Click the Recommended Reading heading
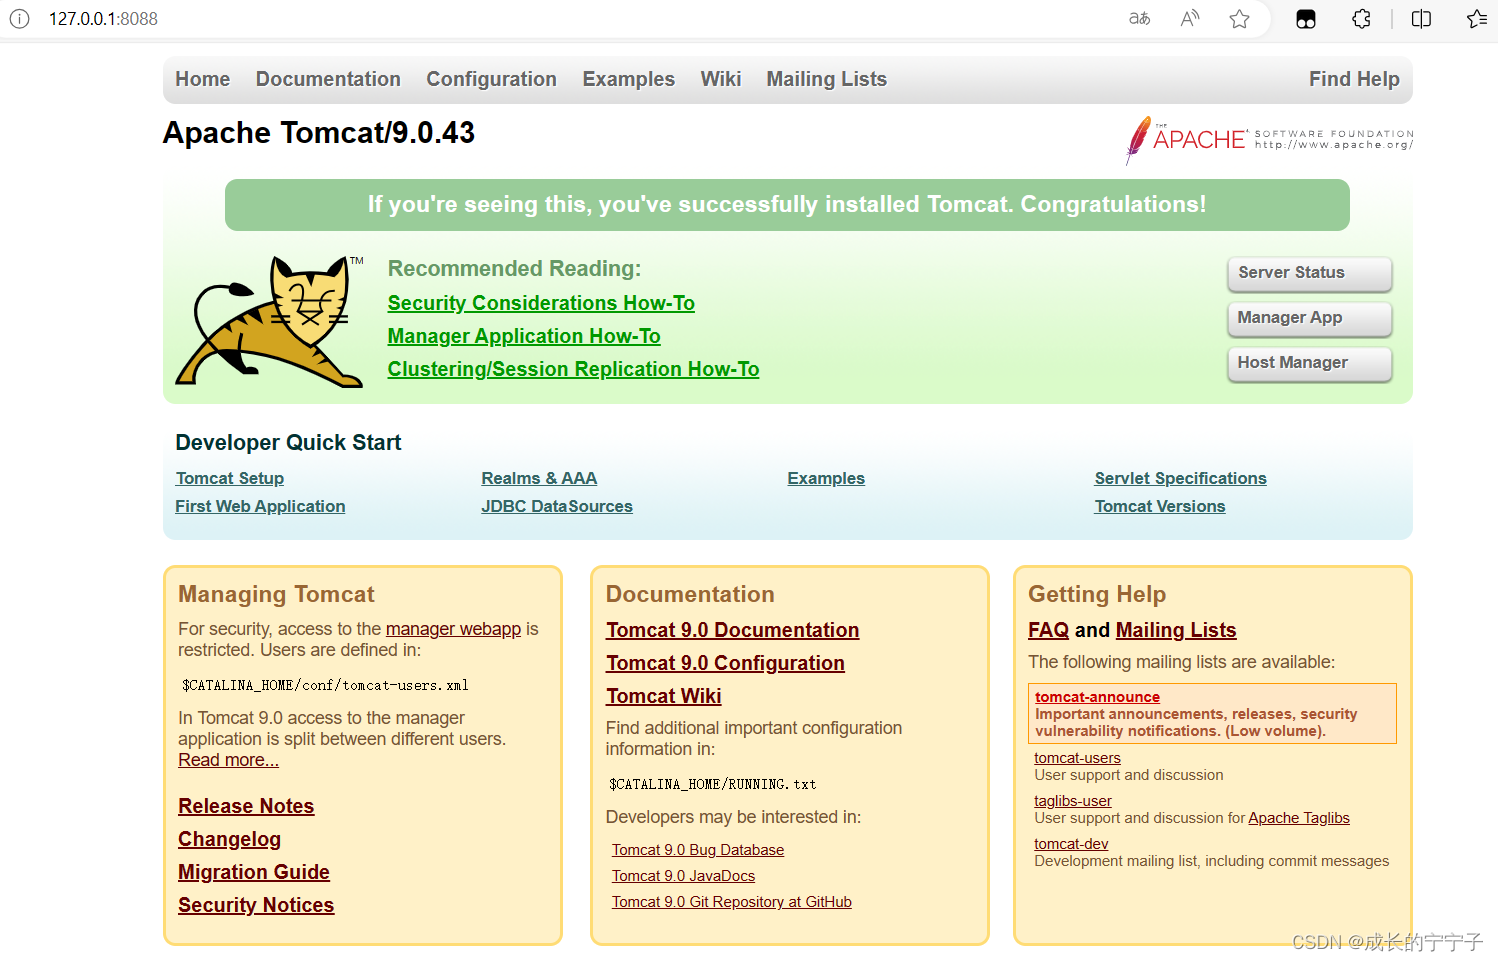The image size is (1498, 961). coord(514,268)
